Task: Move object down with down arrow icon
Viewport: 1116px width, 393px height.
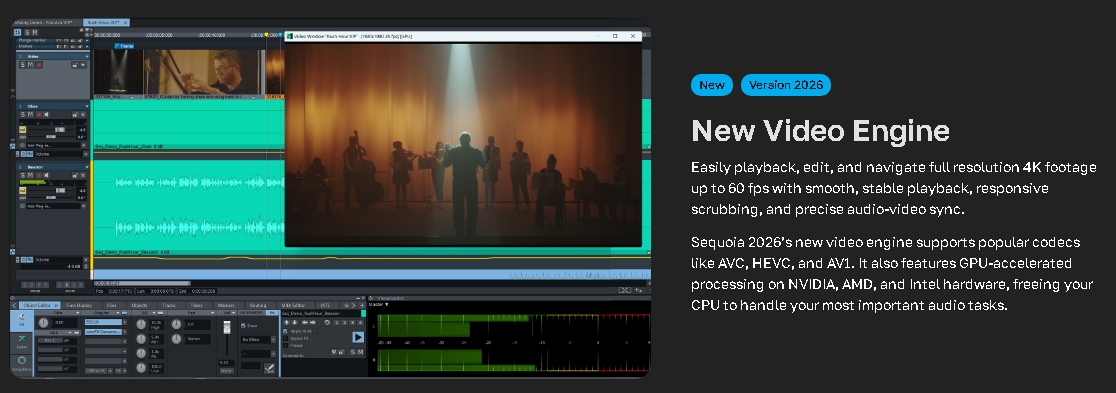Action: [x=295, y=323]
